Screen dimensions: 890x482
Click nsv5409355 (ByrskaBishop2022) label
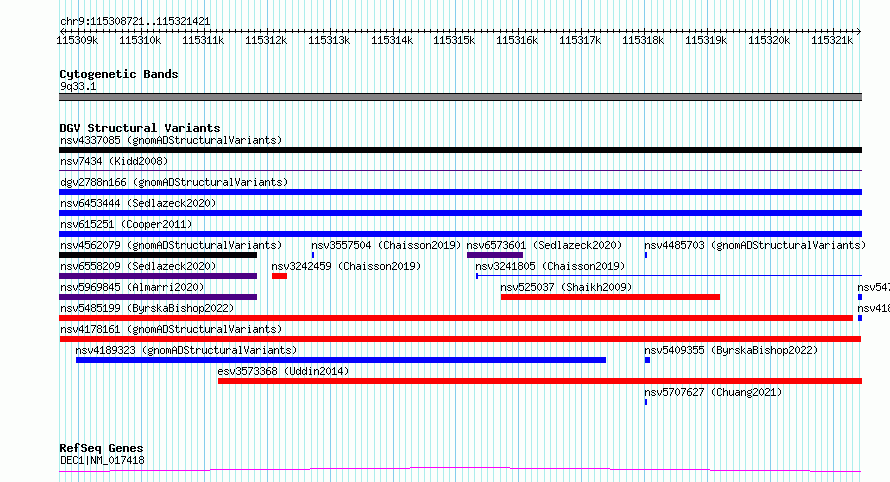tap(731, 350)
